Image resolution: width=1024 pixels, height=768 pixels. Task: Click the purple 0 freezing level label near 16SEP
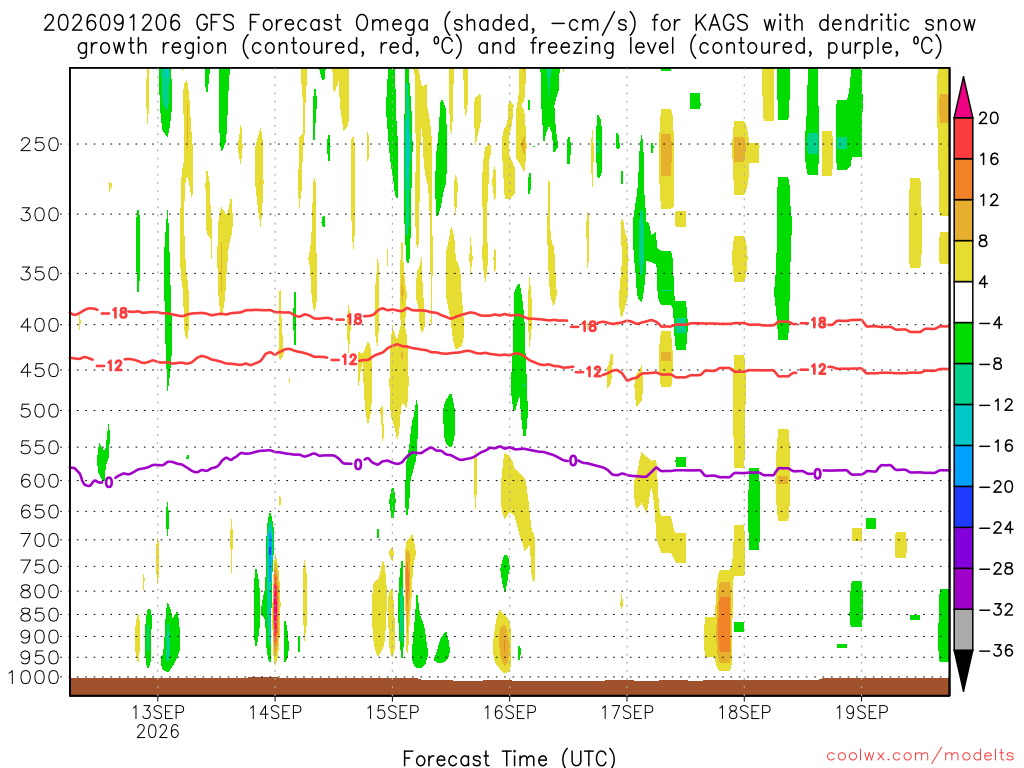(573, 460)
